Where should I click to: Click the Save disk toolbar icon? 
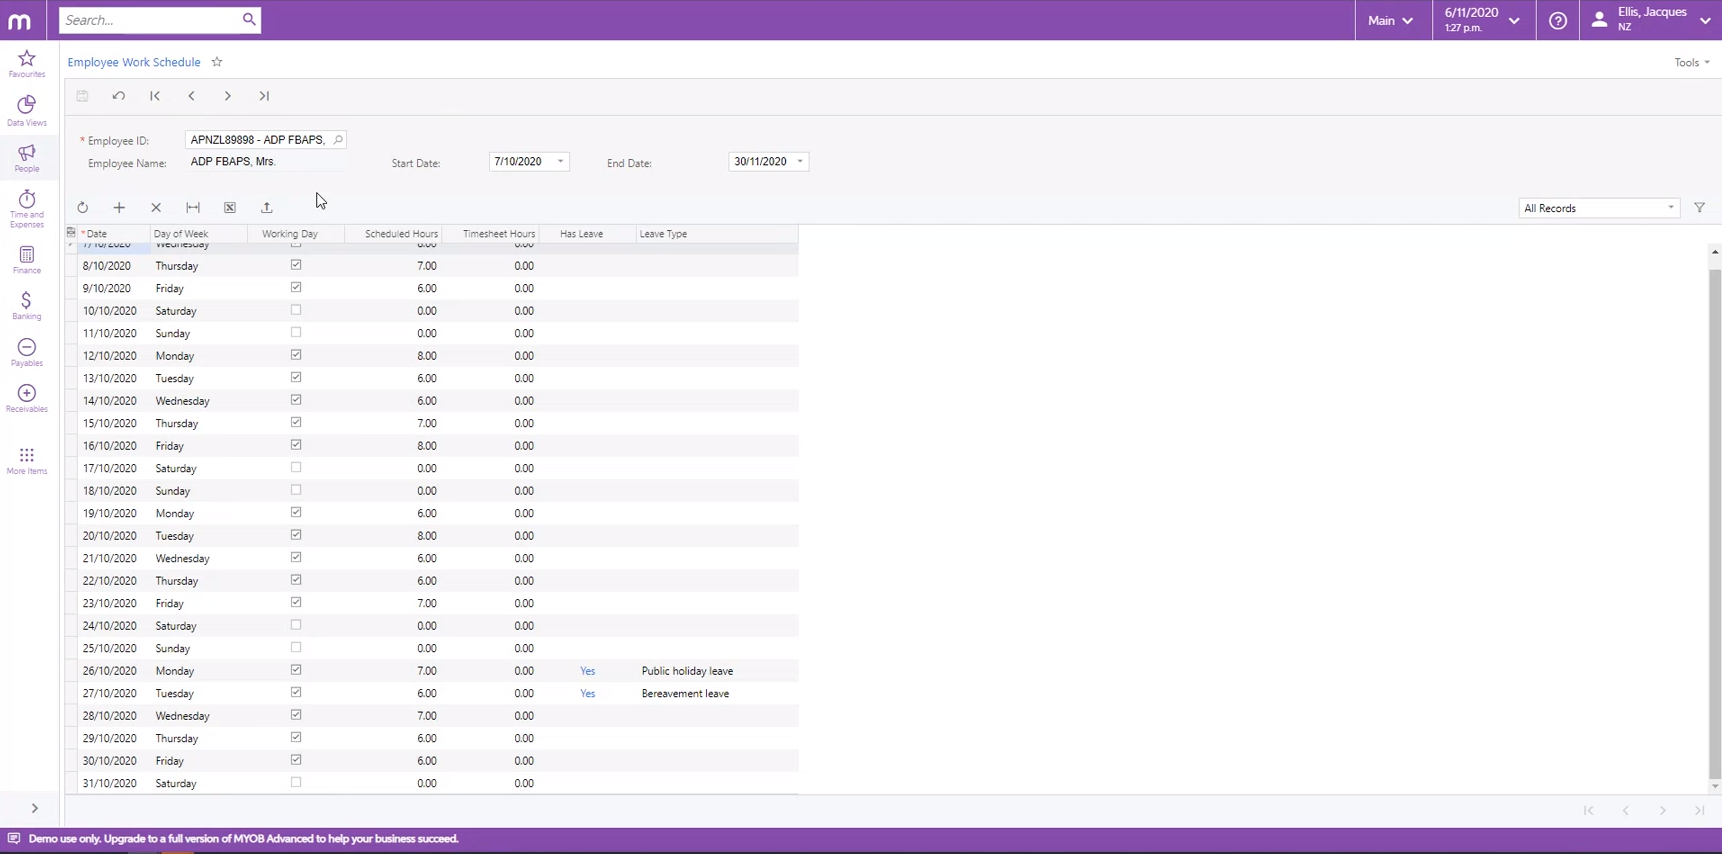click(x=83, y=96)
